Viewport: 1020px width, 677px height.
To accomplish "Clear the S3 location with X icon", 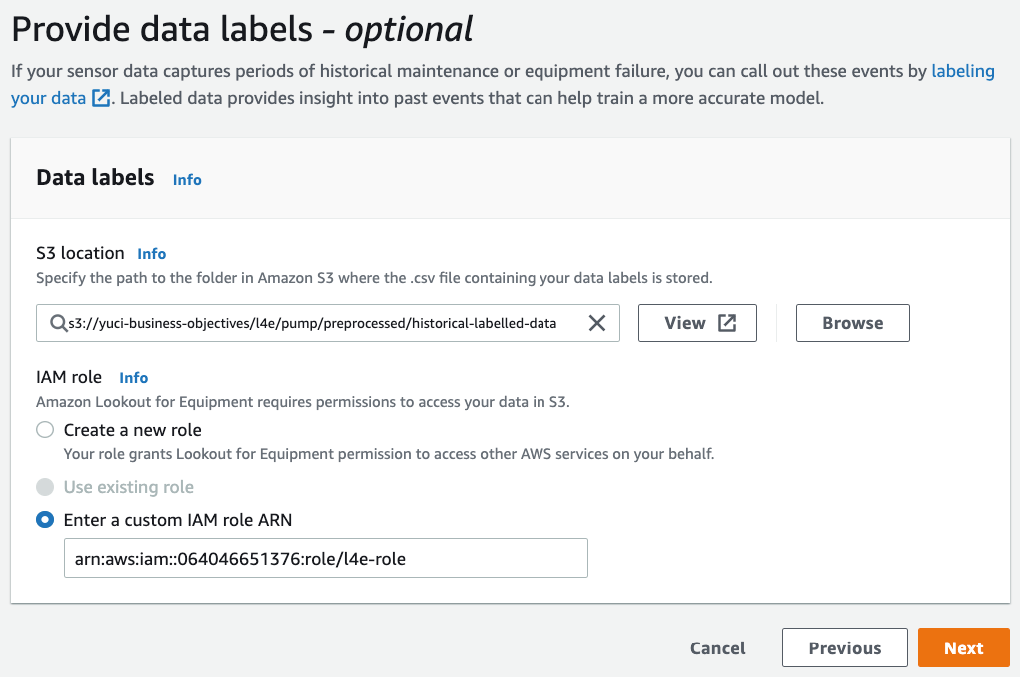I will (596, 323).
